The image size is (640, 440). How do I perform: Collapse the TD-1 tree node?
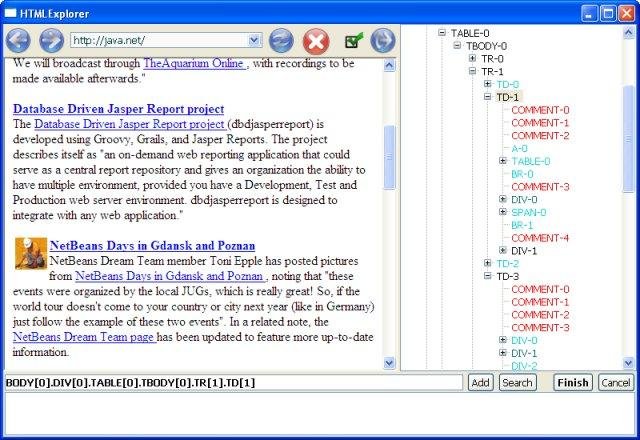tap(487, 96)
